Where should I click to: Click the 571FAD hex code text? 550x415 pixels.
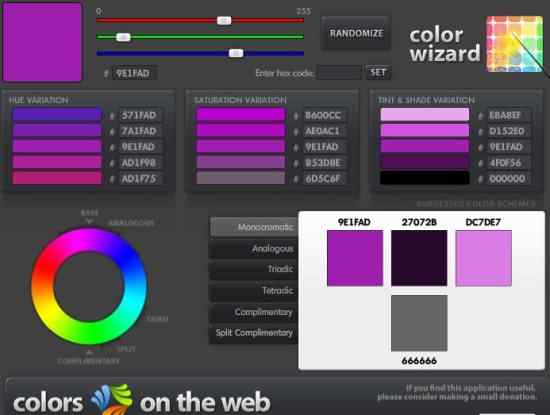tap(139, 115)
